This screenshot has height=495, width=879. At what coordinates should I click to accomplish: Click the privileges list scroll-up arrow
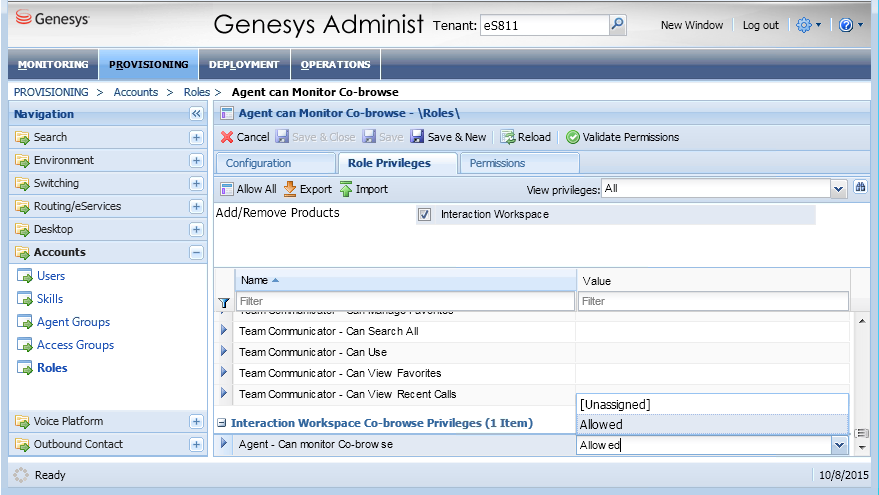click(x=862, y=321)
